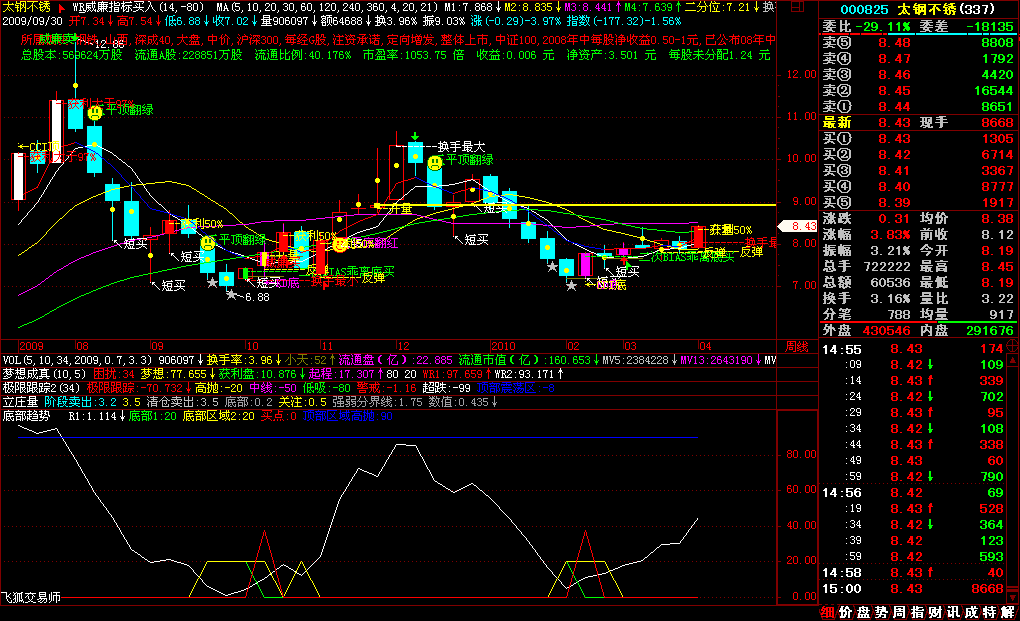Switch to the 财 tab
Screen dimensions: 1020x621
(935, 612)
